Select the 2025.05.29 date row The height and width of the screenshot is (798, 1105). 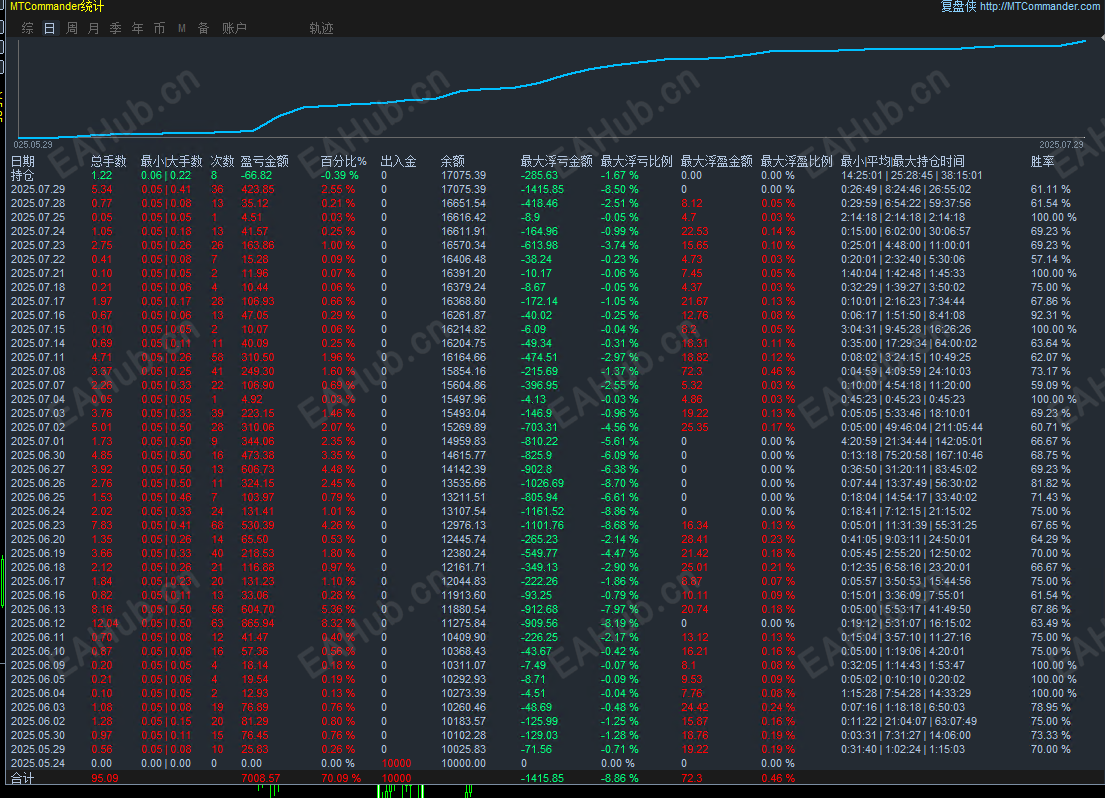pyautogui.click(x=38, y=749)
